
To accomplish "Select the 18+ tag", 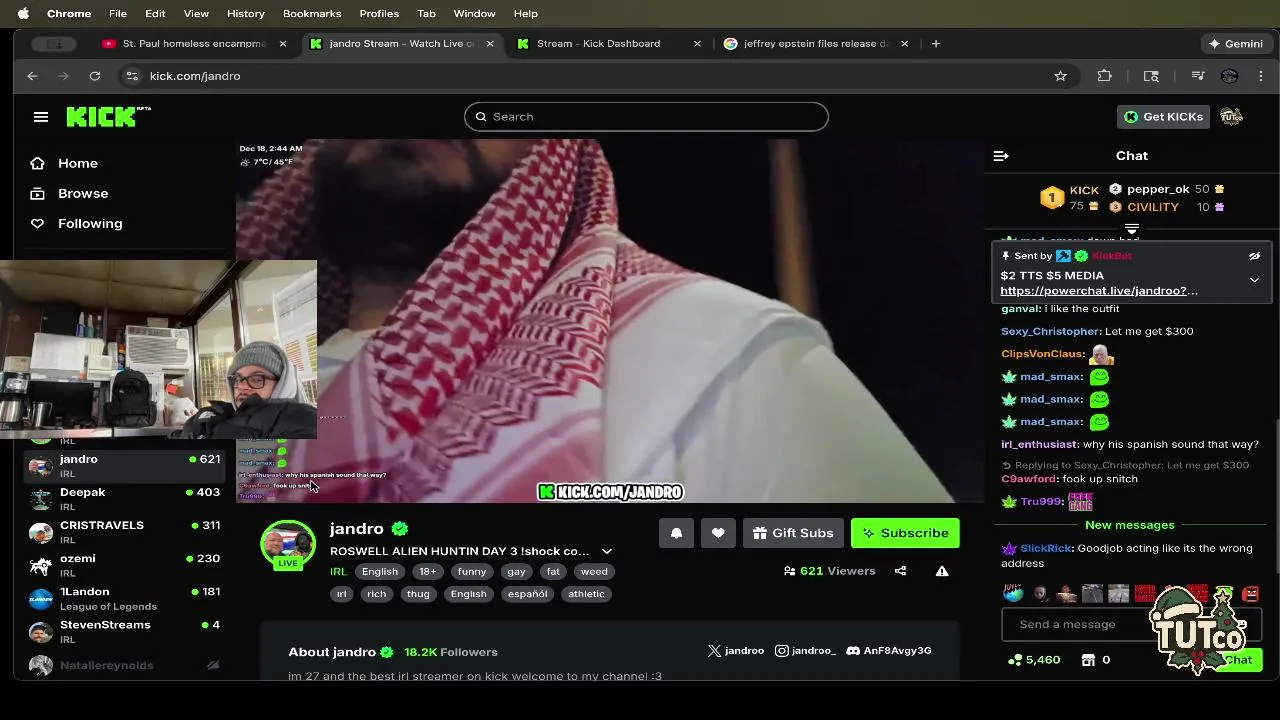I will 428,572.
